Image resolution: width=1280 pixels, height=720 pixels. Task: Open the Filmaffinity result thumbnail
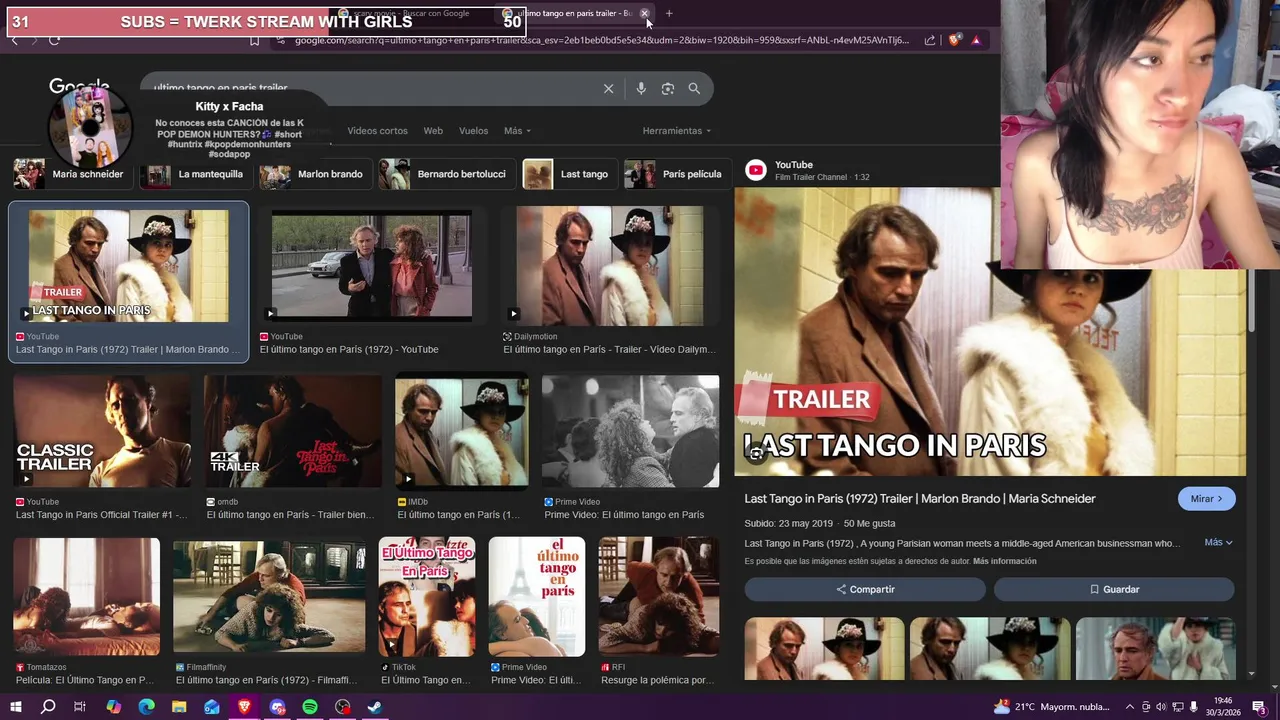[x=269, y=596]
